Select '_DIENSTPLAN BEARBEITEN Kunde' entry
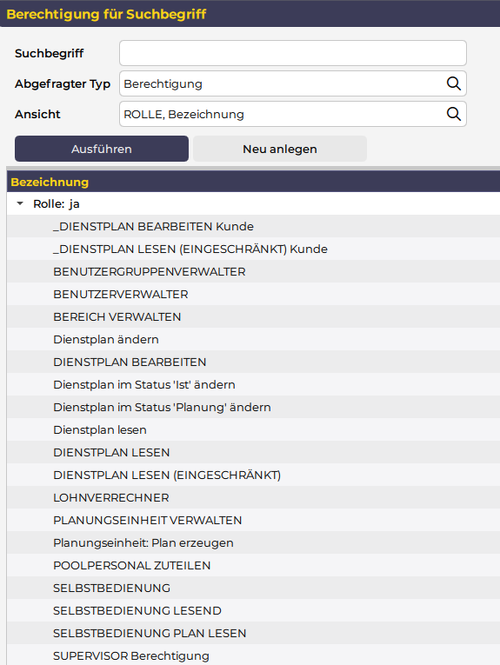 (253, 226)
